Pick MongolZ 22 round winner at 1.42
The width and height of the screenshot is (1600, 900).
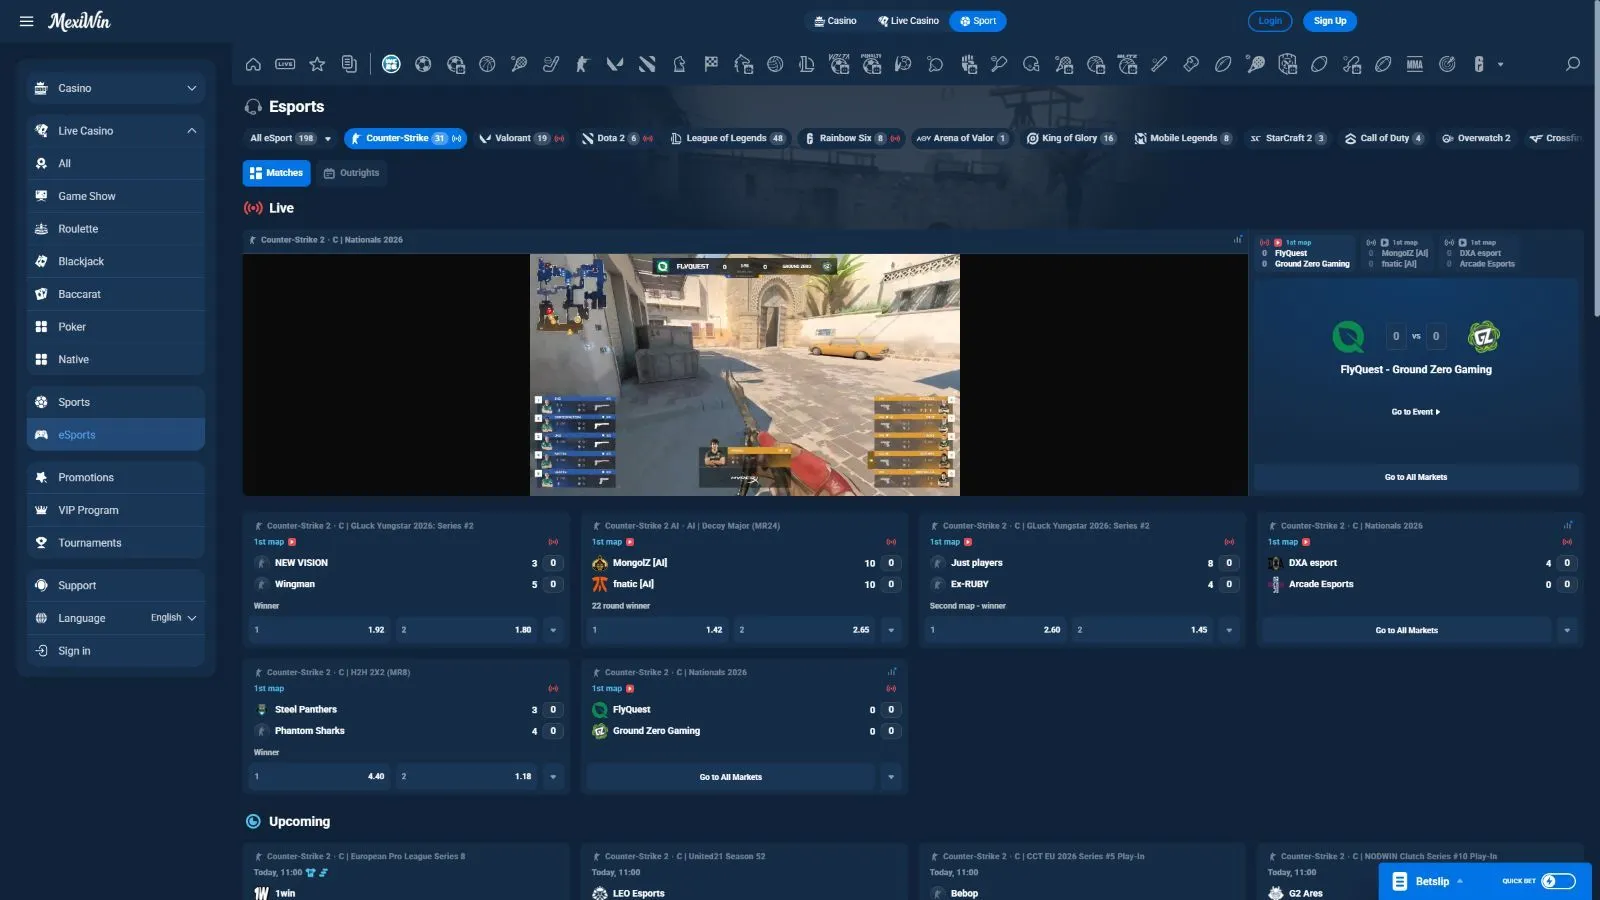(658, 630)
